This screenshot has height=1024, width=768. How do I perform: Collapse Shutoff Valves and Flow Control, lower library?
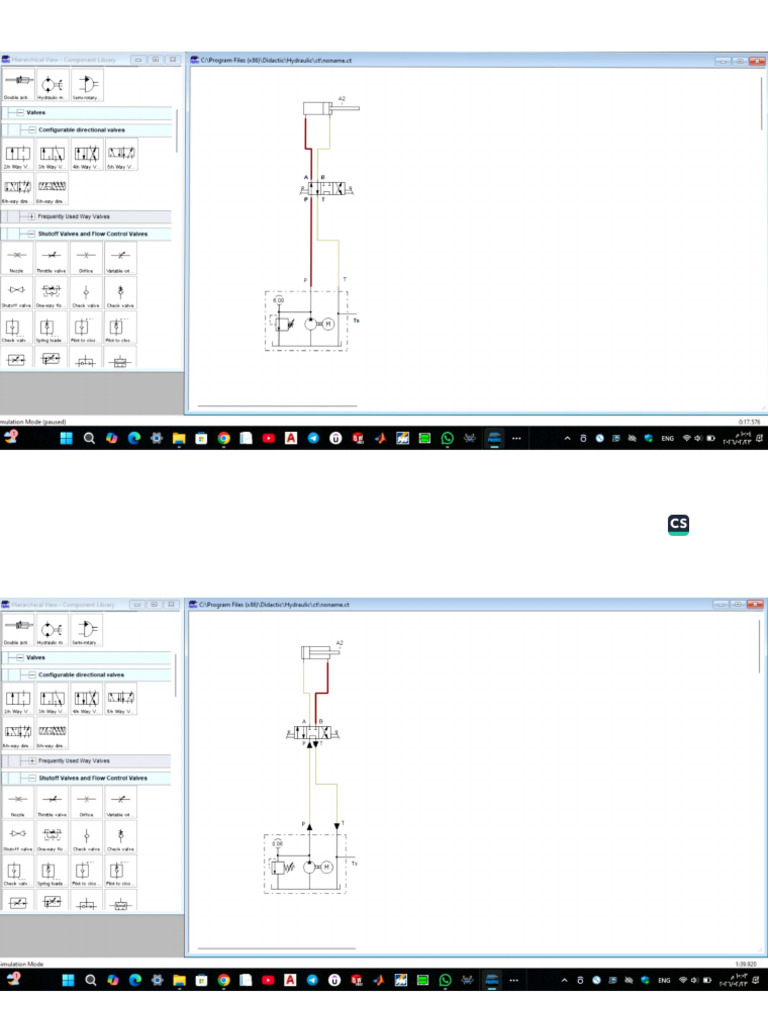coord(32,778)
